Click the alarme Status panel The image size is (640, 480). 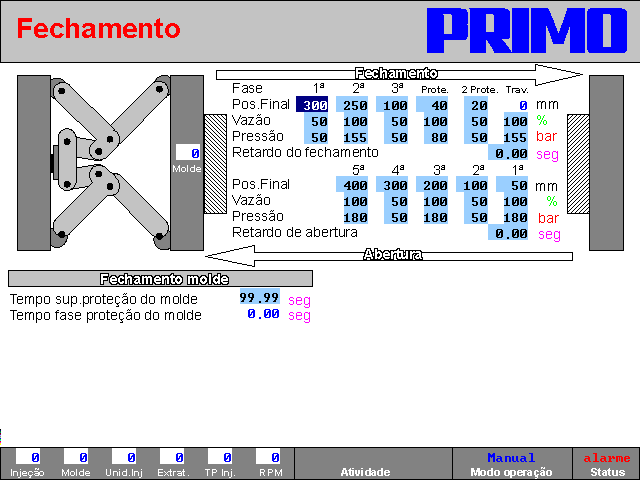(607, 464)
